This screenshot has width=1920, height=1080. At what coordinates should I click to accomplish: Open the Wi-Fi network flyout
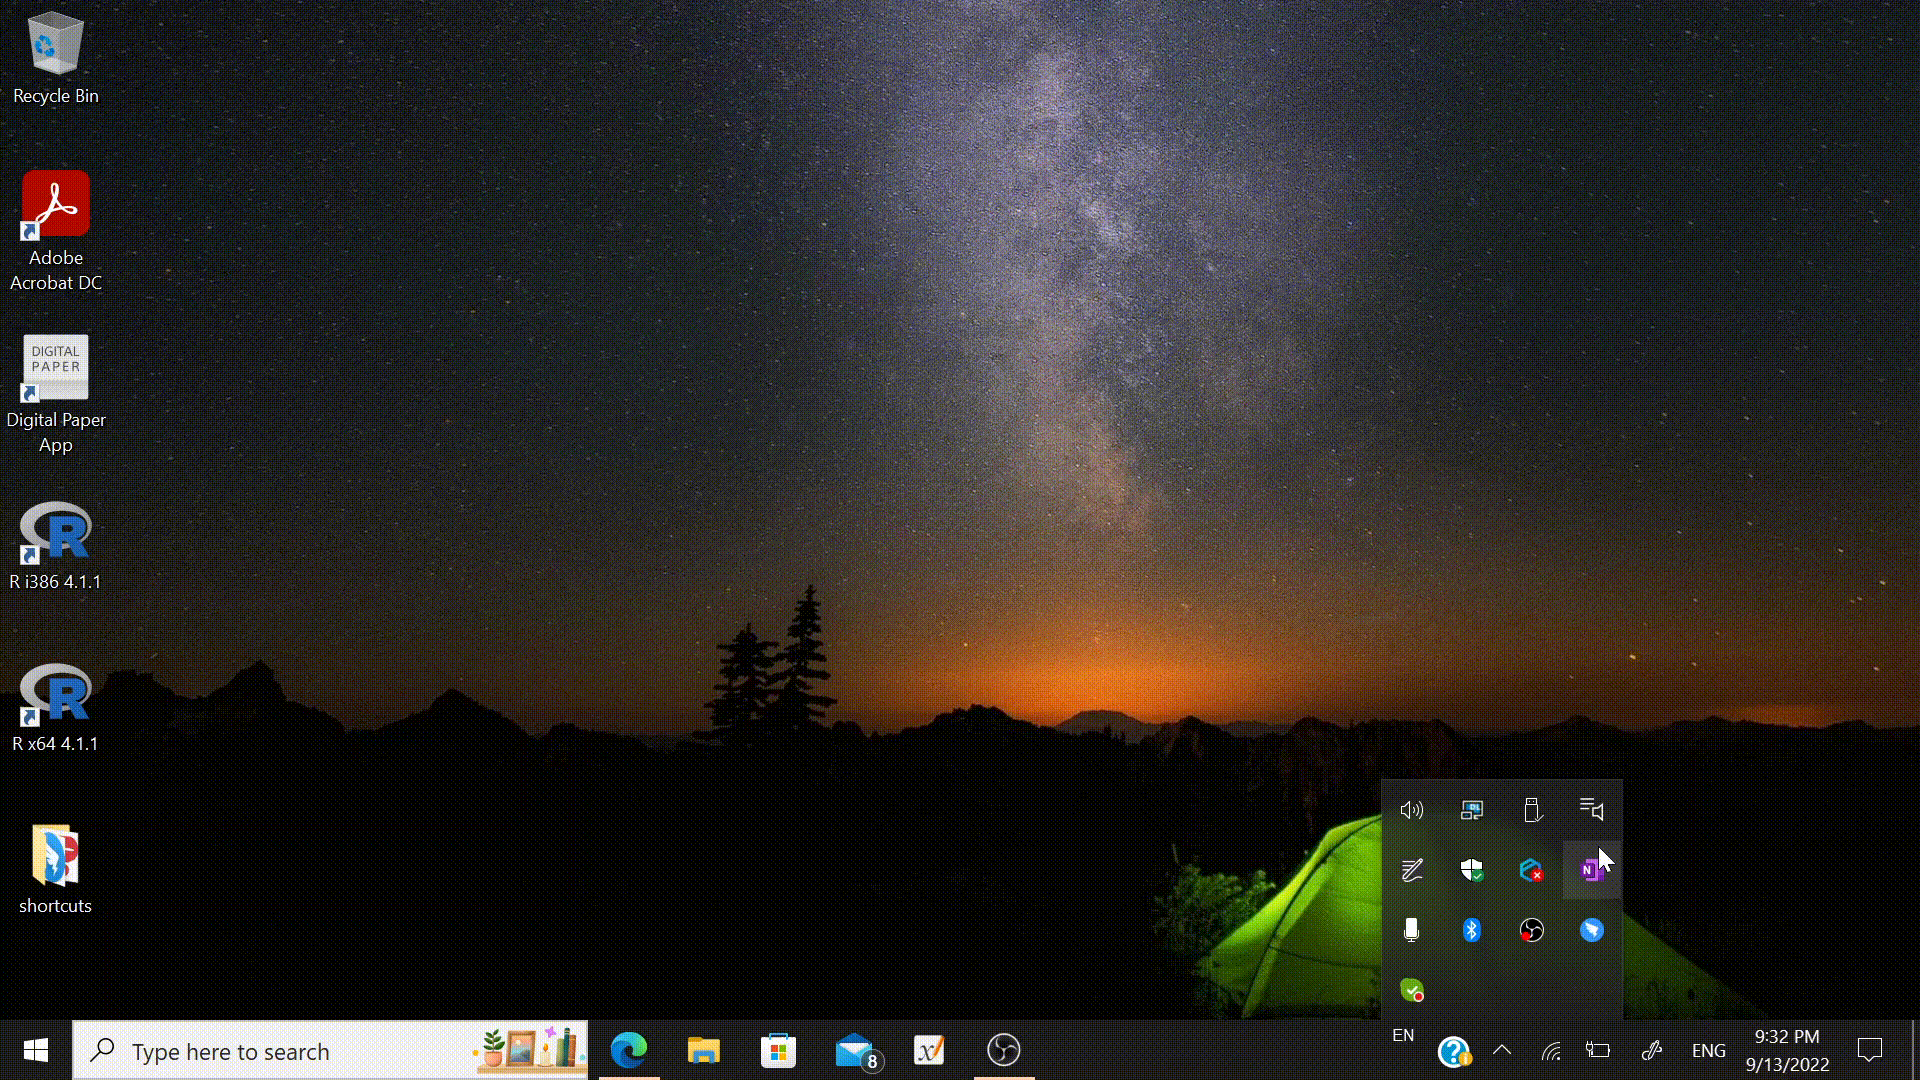(x=1551, y=1050)
